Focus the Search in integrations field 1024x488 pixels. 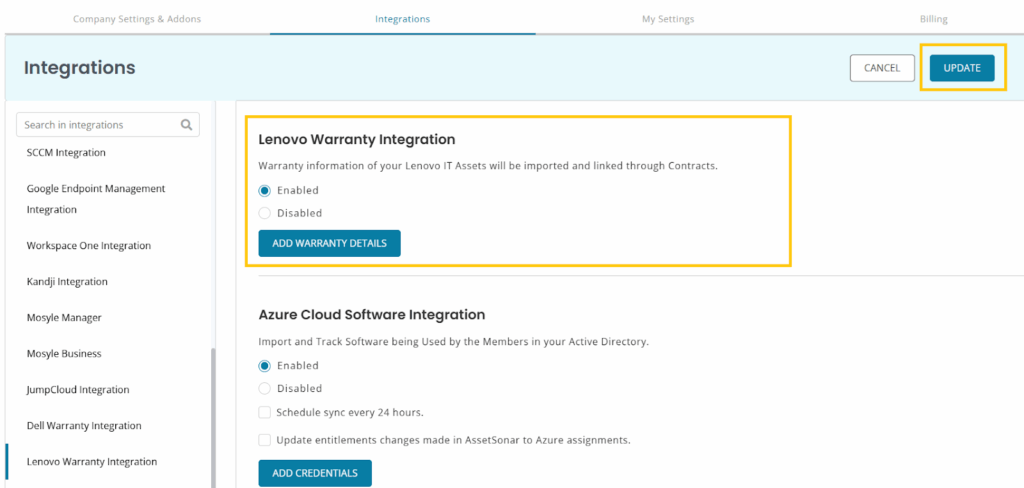coord(108,125)
